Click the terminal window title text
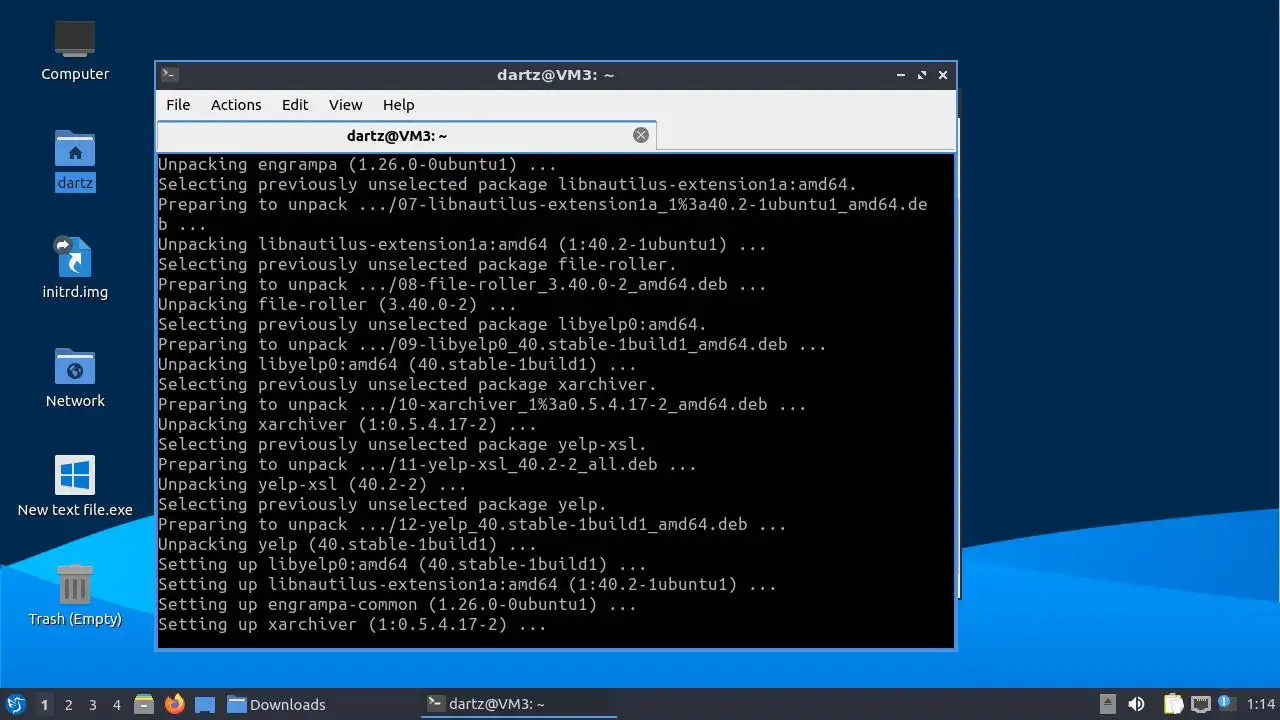The height and width of the screenshot is (720, 1280). tap(555, 75)
